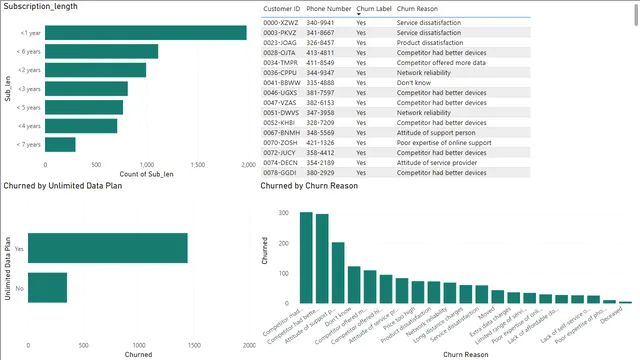This screenshot has height=360, width=640.
Task: Click phone number 341-8667
Action: click(320, 33)
